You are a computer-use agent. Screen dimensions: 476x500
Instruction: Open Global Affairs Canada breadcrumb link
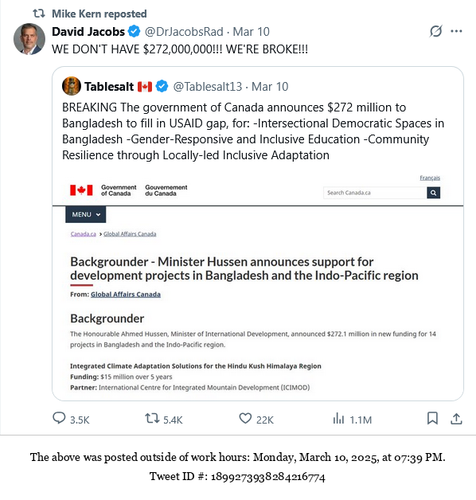click(x=130, y=234)
